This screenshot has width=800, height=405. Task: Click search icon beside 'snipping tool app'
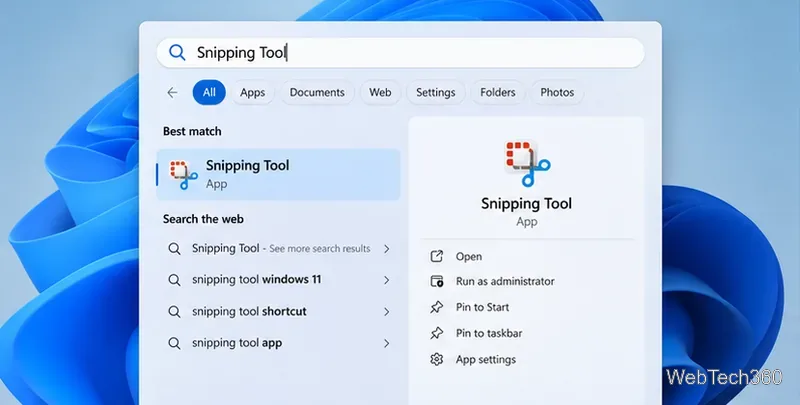click(174, 343)
